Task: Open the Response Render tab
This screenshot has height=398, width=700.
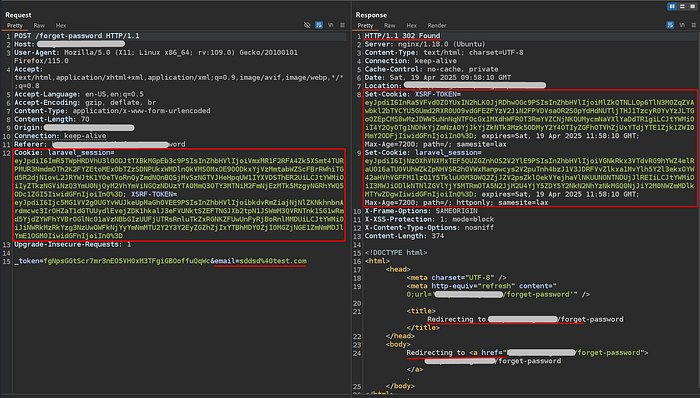Action: (437, 25)
